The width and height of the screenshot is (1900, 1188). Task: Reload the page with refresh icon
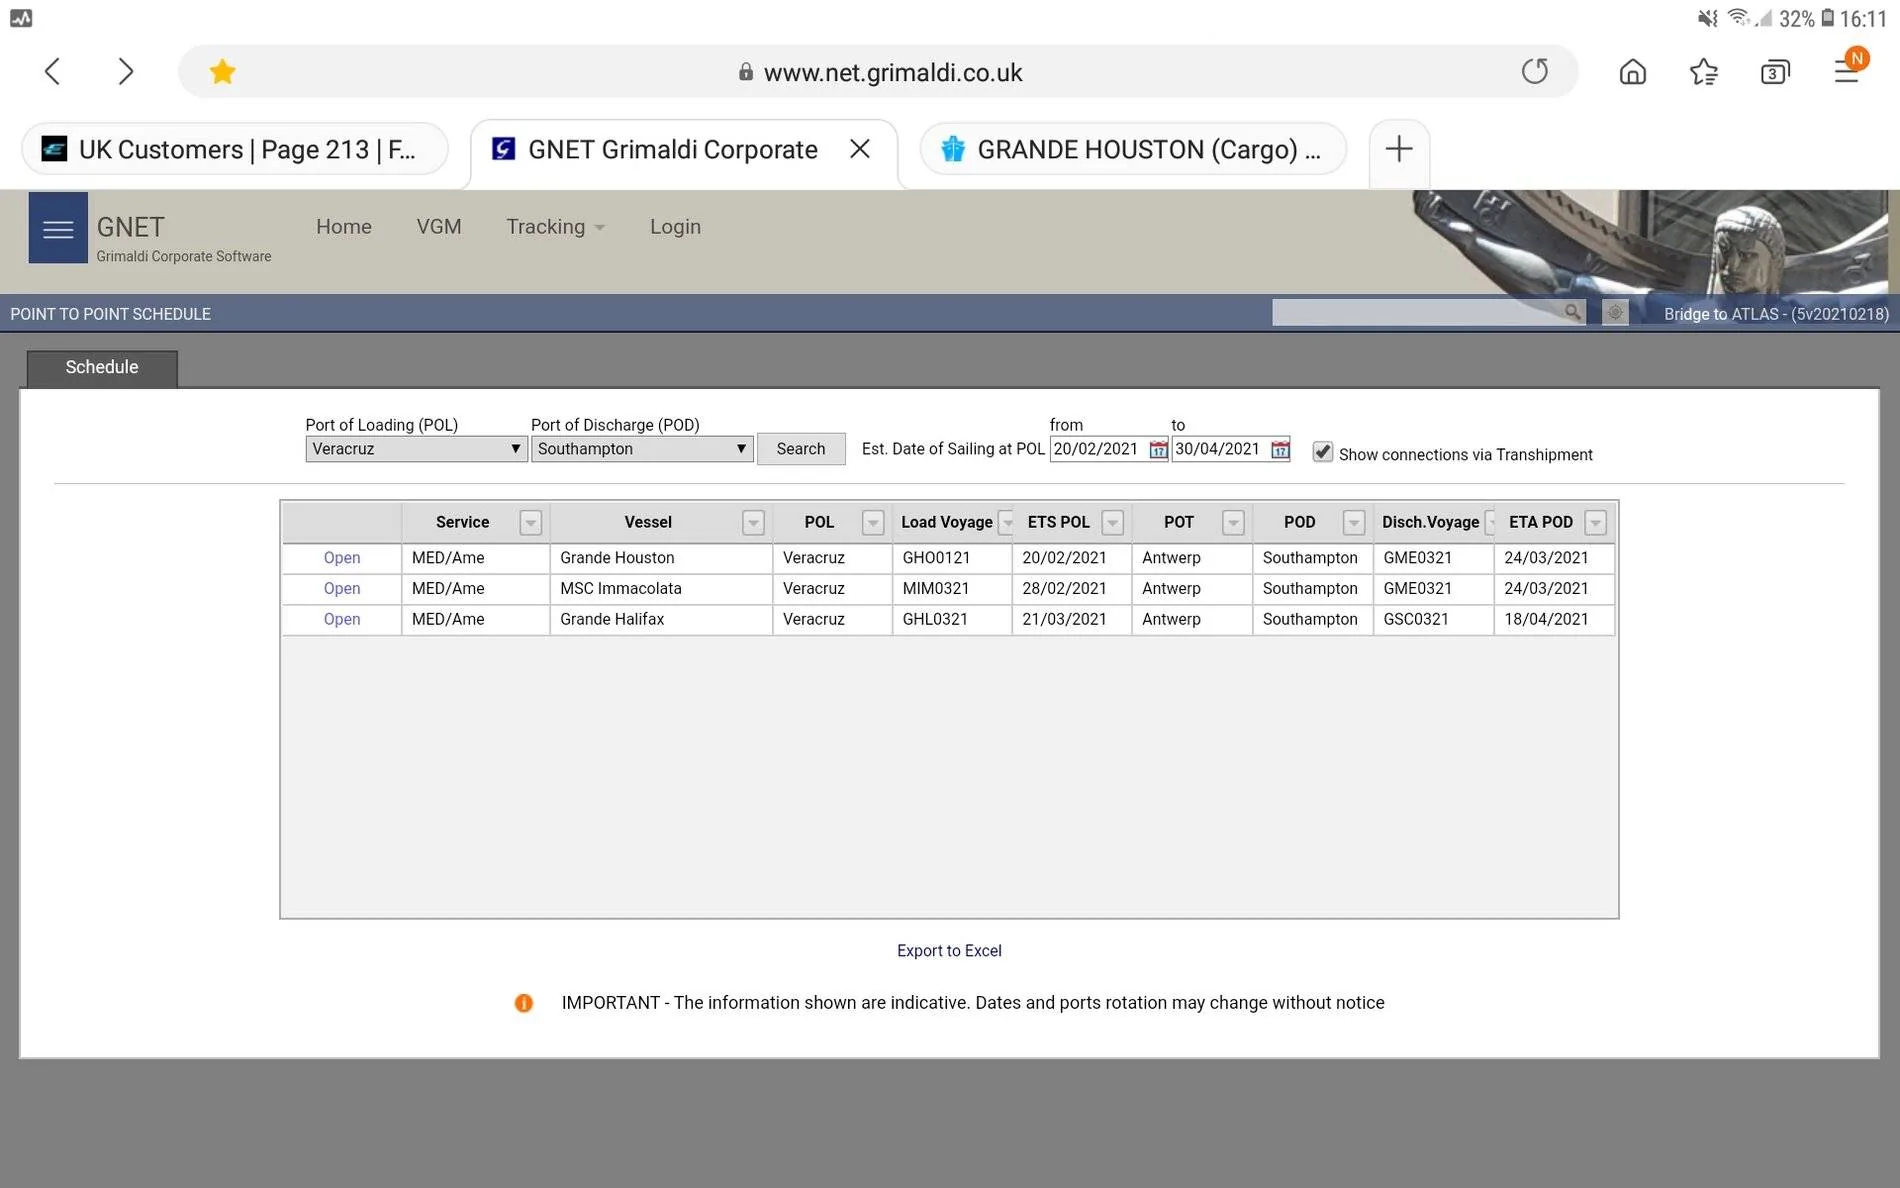[1535, 71]
